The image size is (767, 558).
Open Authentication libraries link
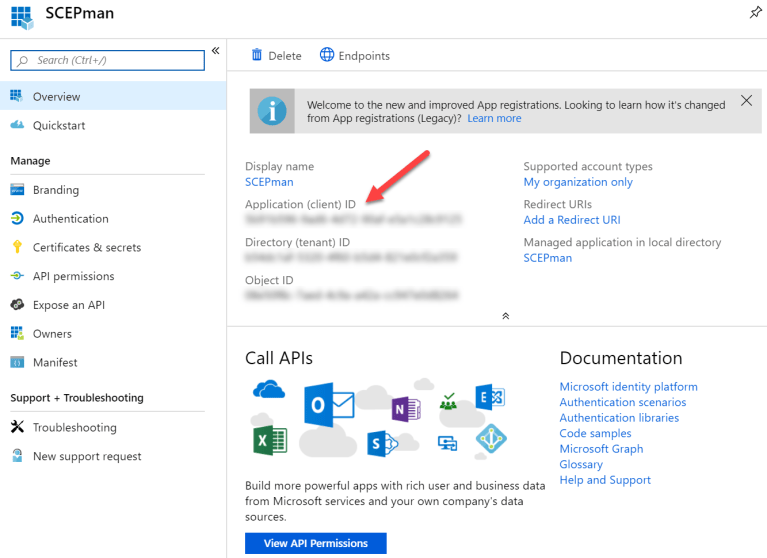click(619, 418)
